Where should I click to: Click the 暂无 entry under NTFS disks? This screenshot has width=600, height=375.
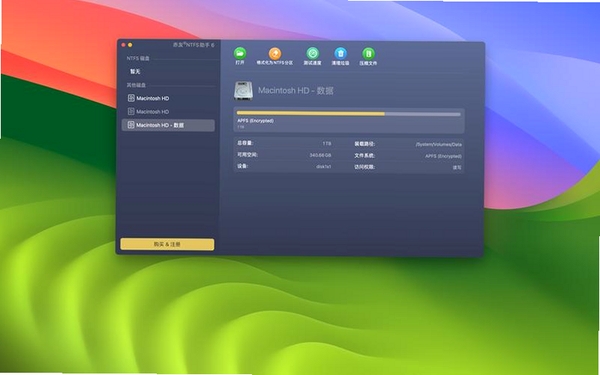click(x=135, y=72)
